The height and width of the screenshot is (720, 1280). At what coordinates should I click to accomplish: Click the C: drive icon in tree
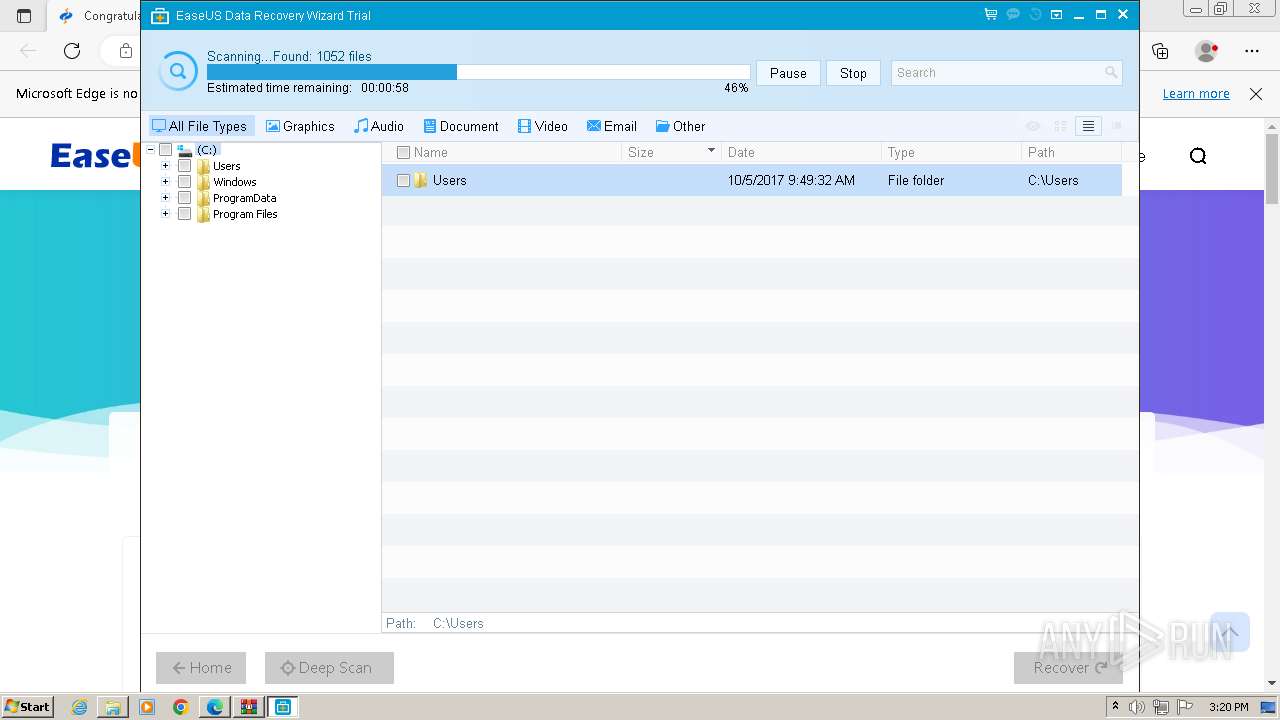coord(184,150)
